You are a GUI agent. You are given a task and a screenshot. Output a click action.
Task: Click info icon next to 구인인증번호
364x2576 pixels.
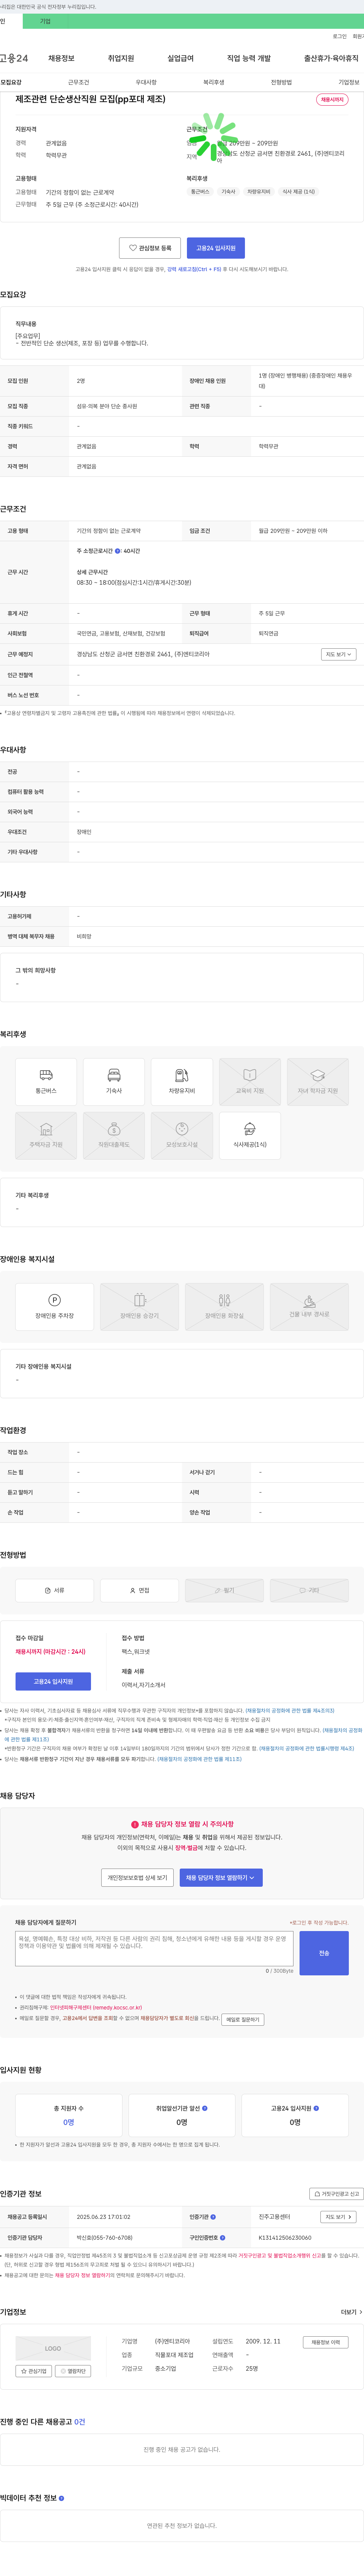coord(222,2238)
